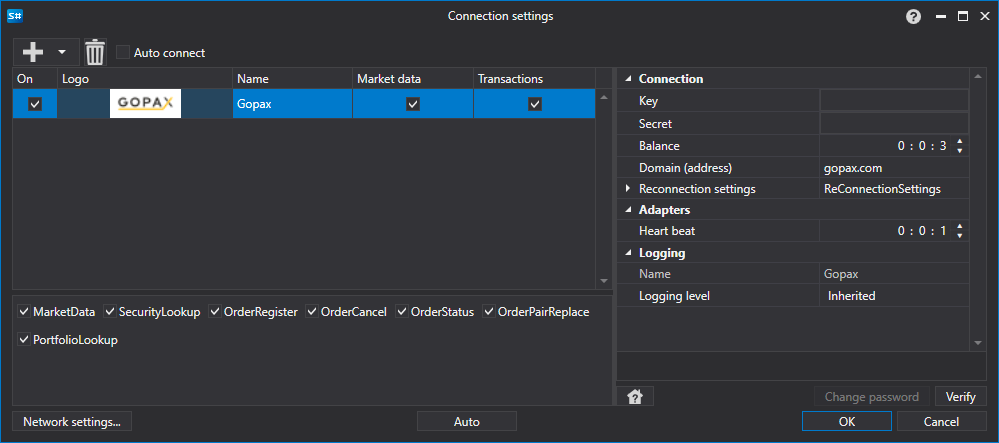Open Network settings

point(71,421)
